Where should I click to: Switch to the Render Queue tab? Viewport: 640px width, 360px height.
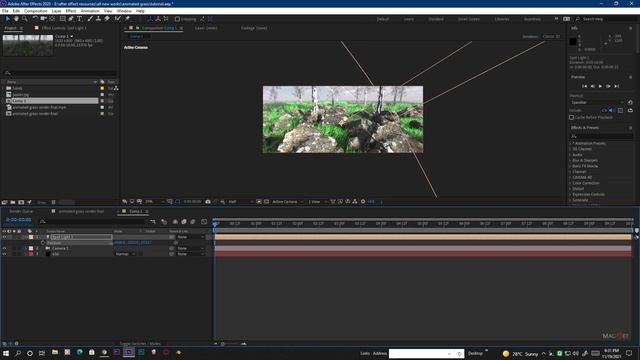(x=21, y=211)
